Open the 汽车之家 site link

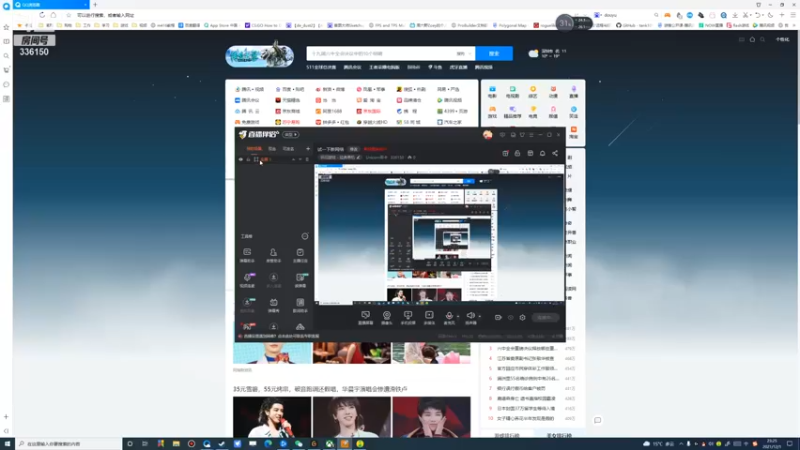pyautogui.click(x=449, y=122)
